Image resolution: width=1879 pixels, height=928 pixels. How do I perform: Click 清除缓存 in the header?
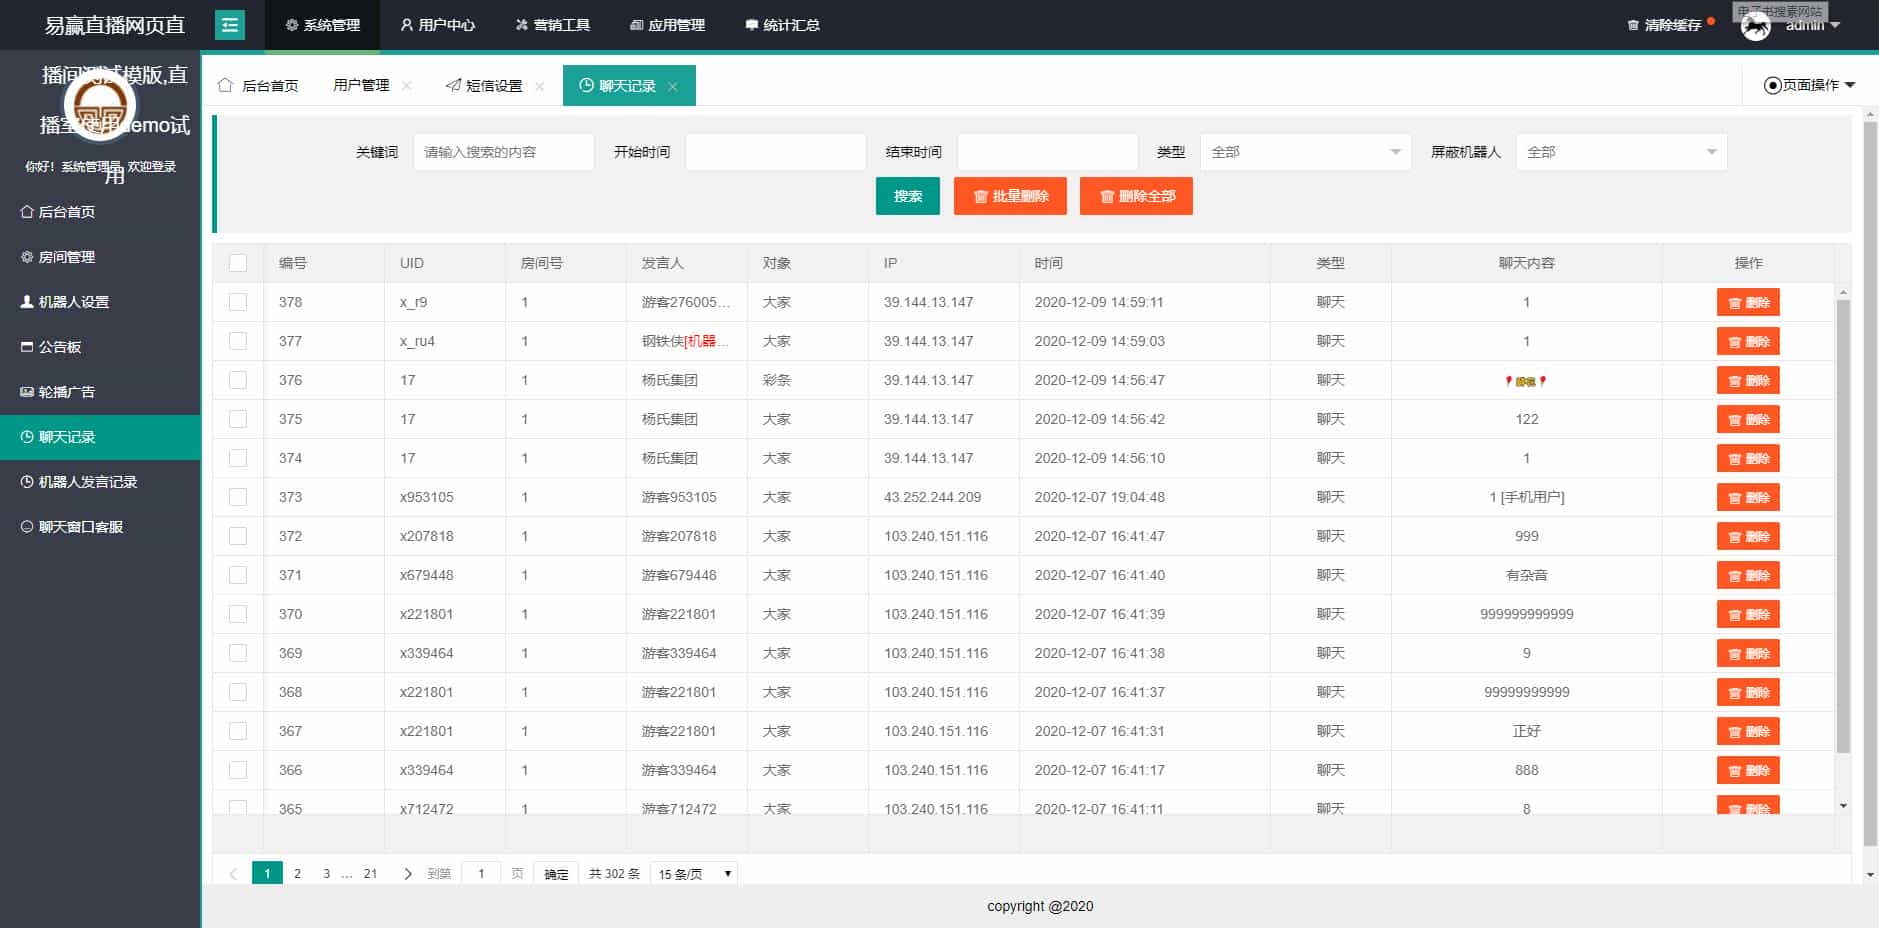pos(1664,25)
